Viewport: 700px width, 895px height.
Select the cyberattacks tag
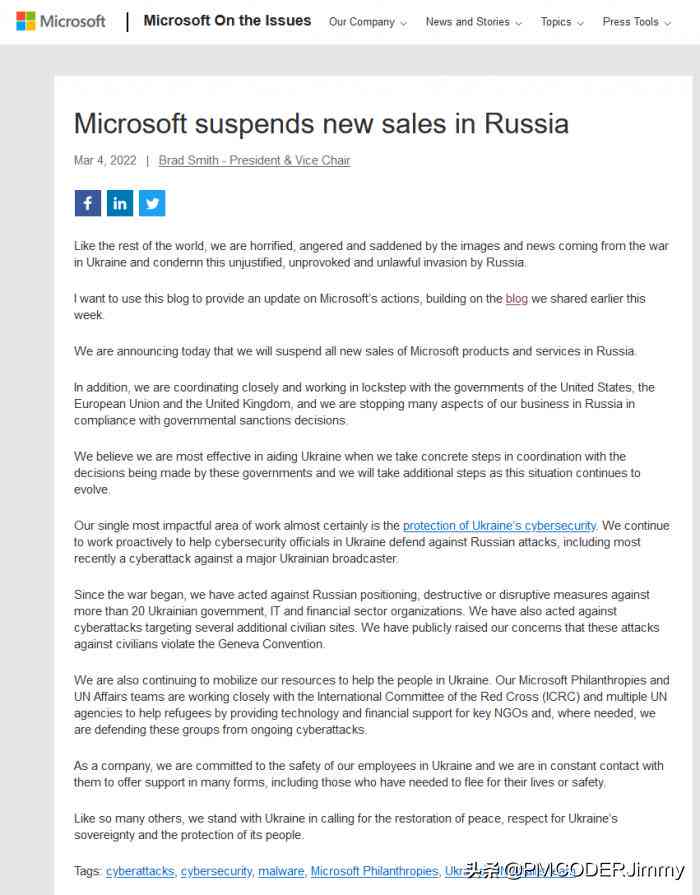pyautogui.click(x=140, y=871)
